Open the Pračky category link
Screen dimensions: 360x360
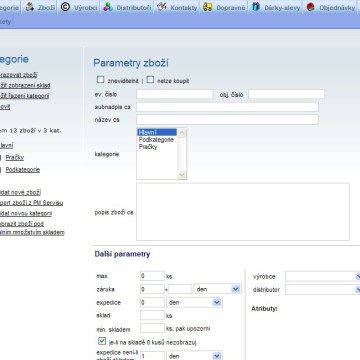click(15, 157)
